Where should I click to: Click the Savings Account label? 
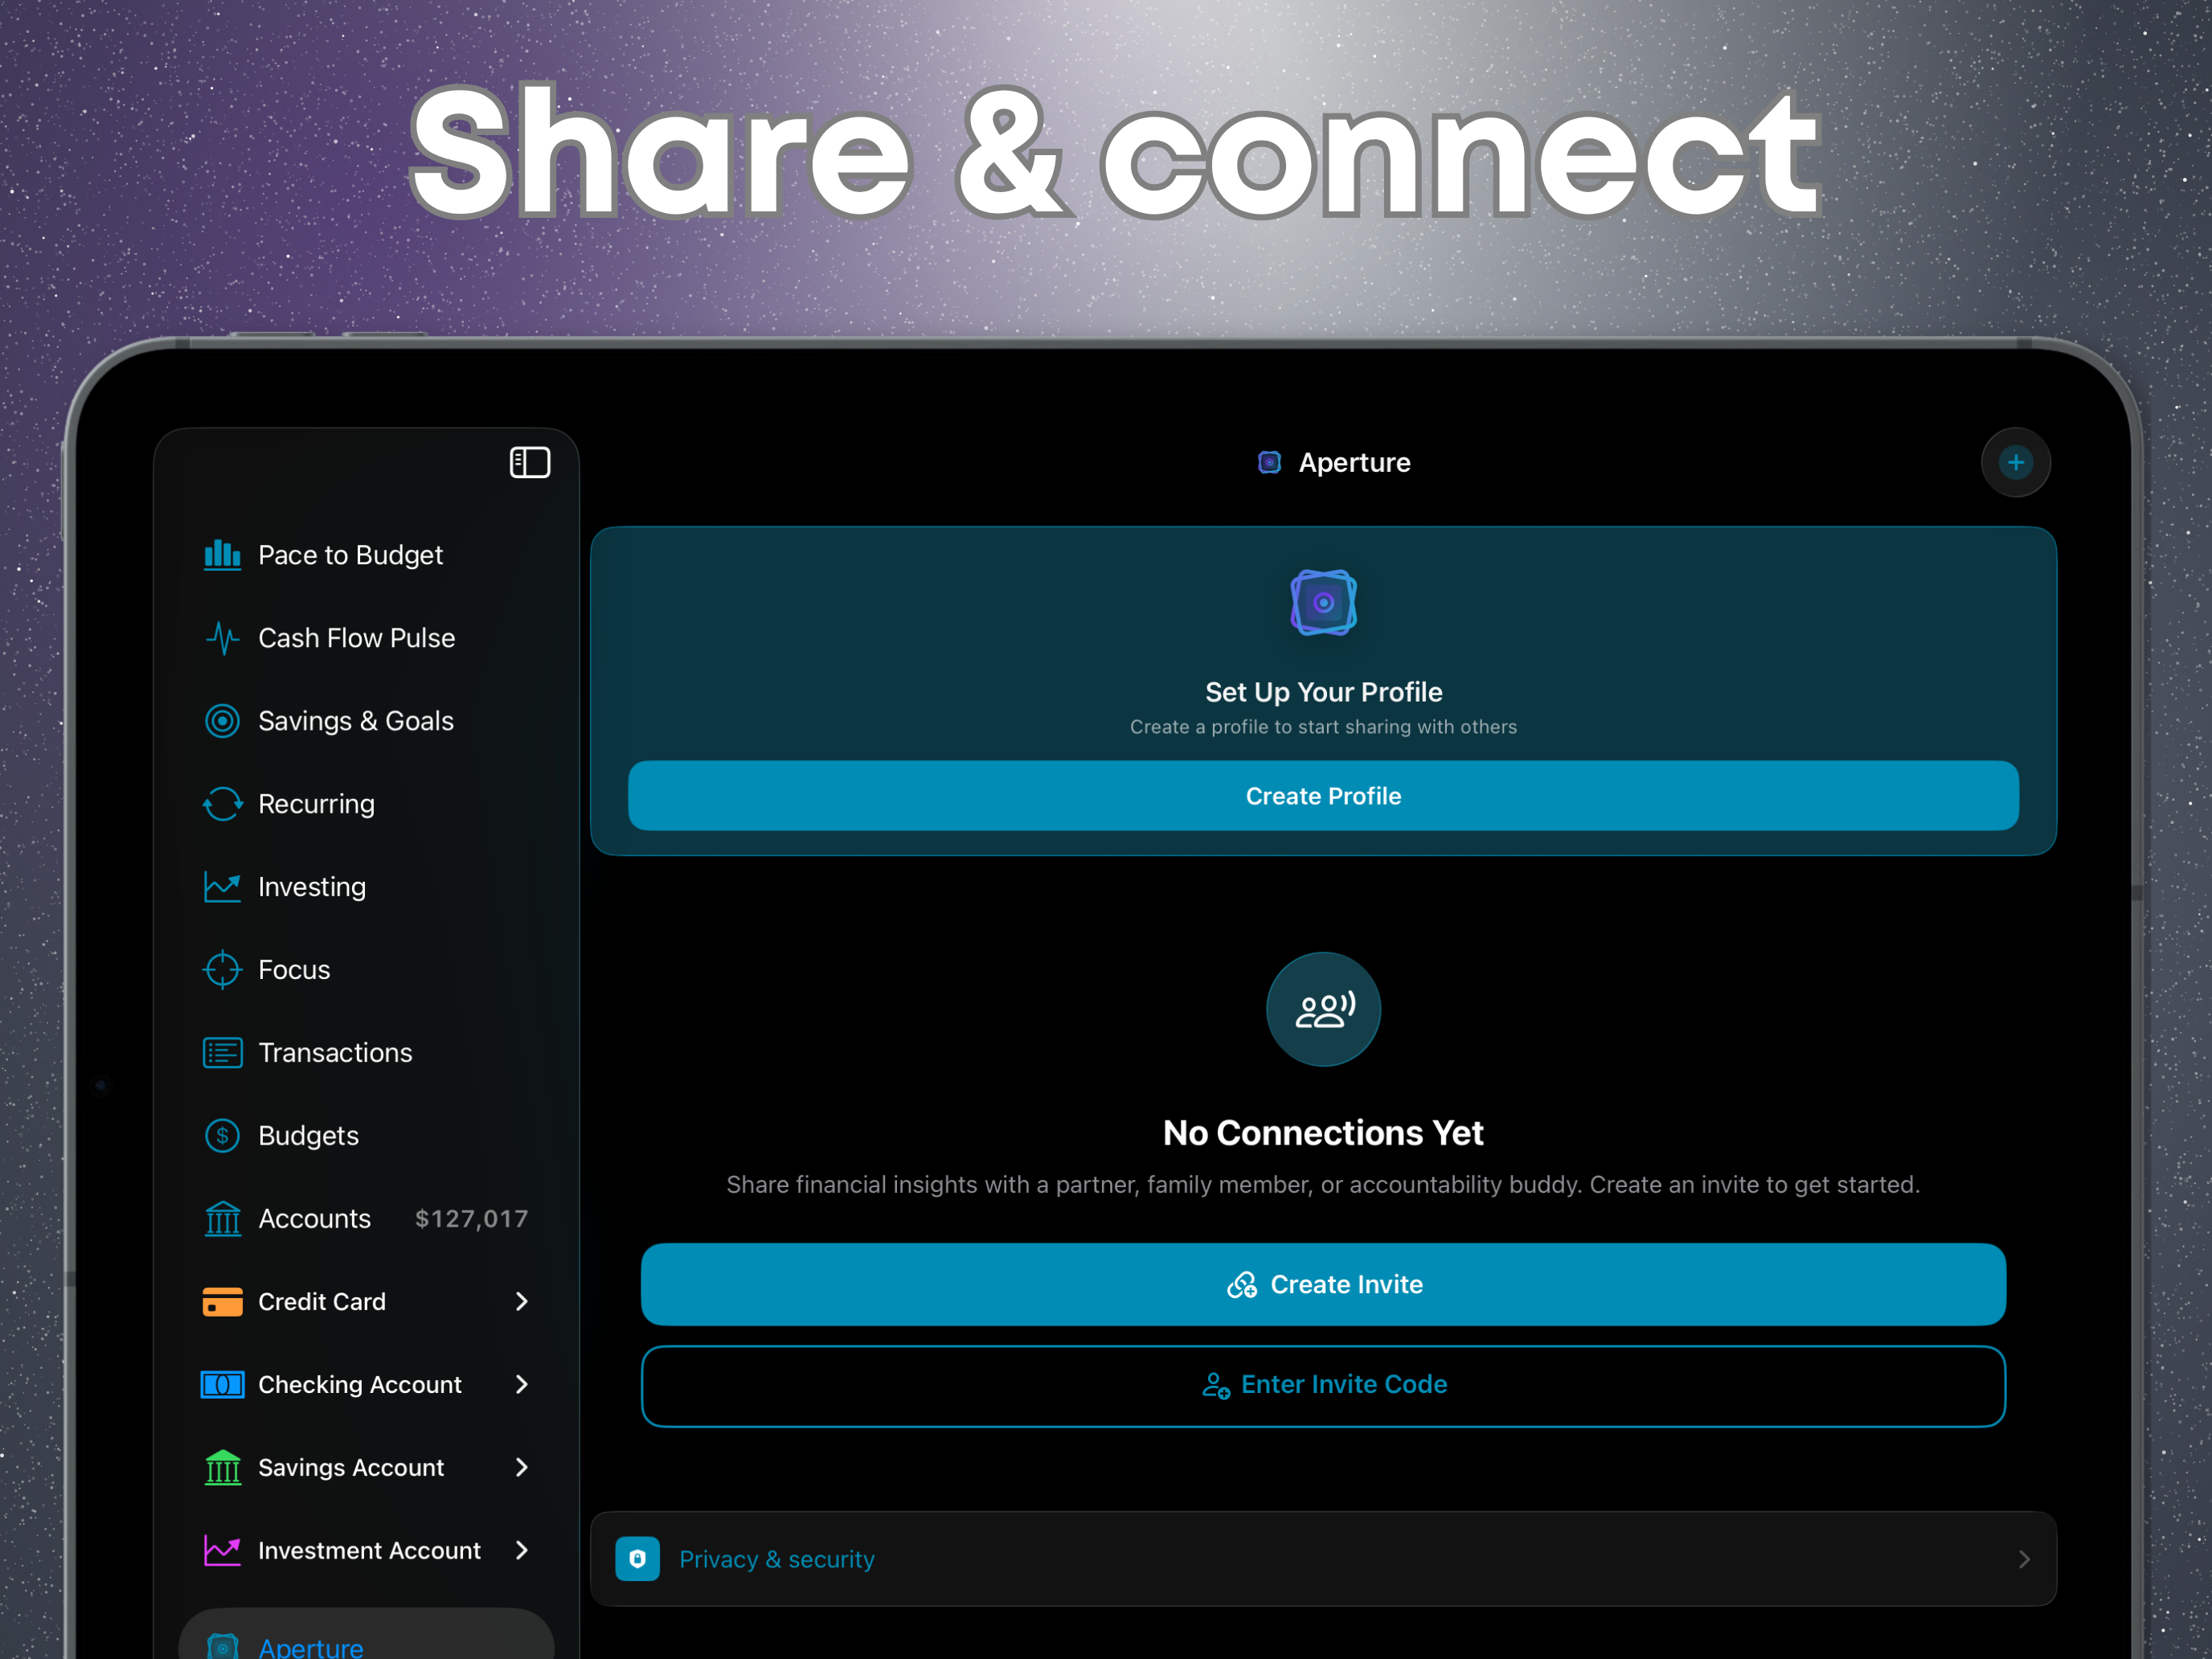coord(351,1468)
